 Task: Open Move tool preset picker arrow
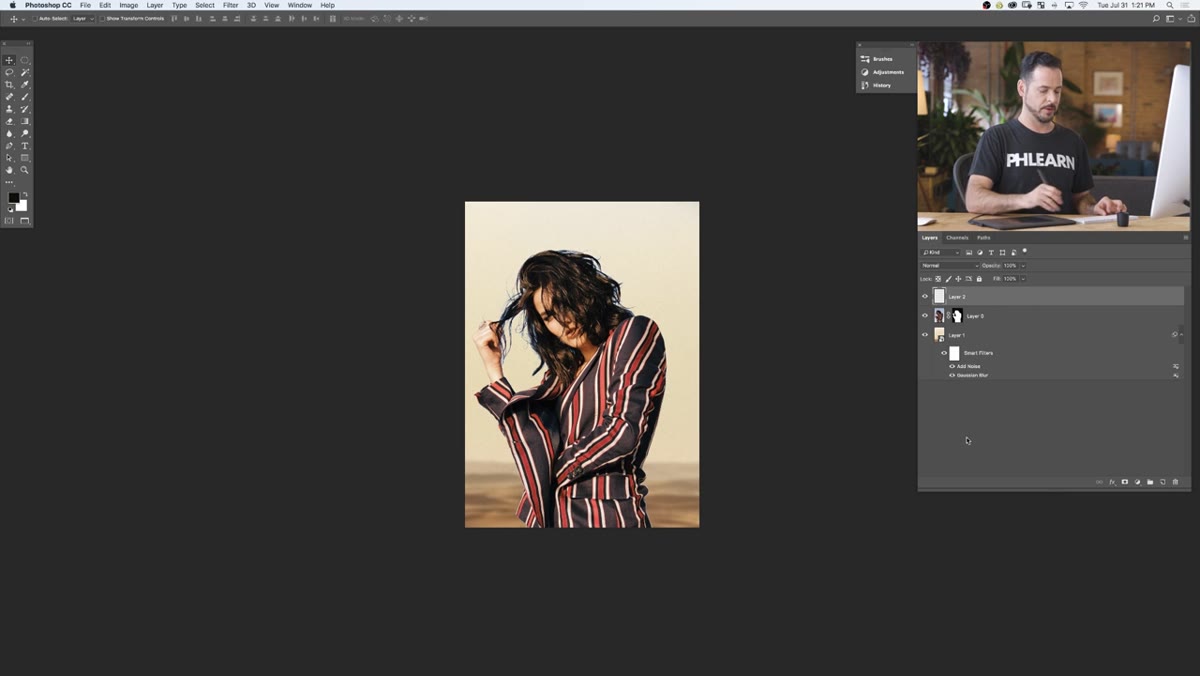[x=23, y=19]
